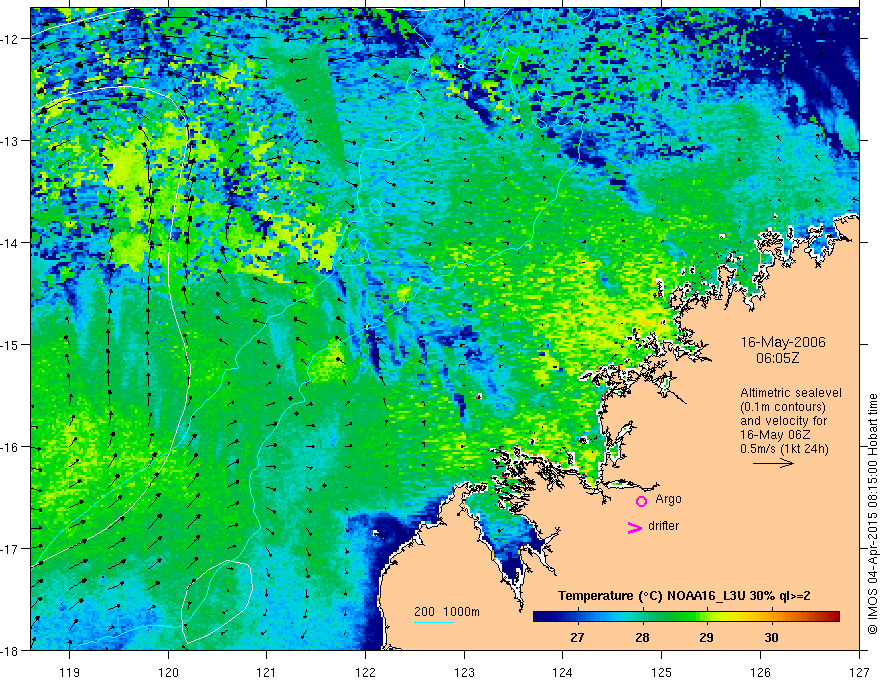The width and height of the screenshot is (880, 680).
Task: Click the latitude axis label '-14'
Action: pos(11,243)
